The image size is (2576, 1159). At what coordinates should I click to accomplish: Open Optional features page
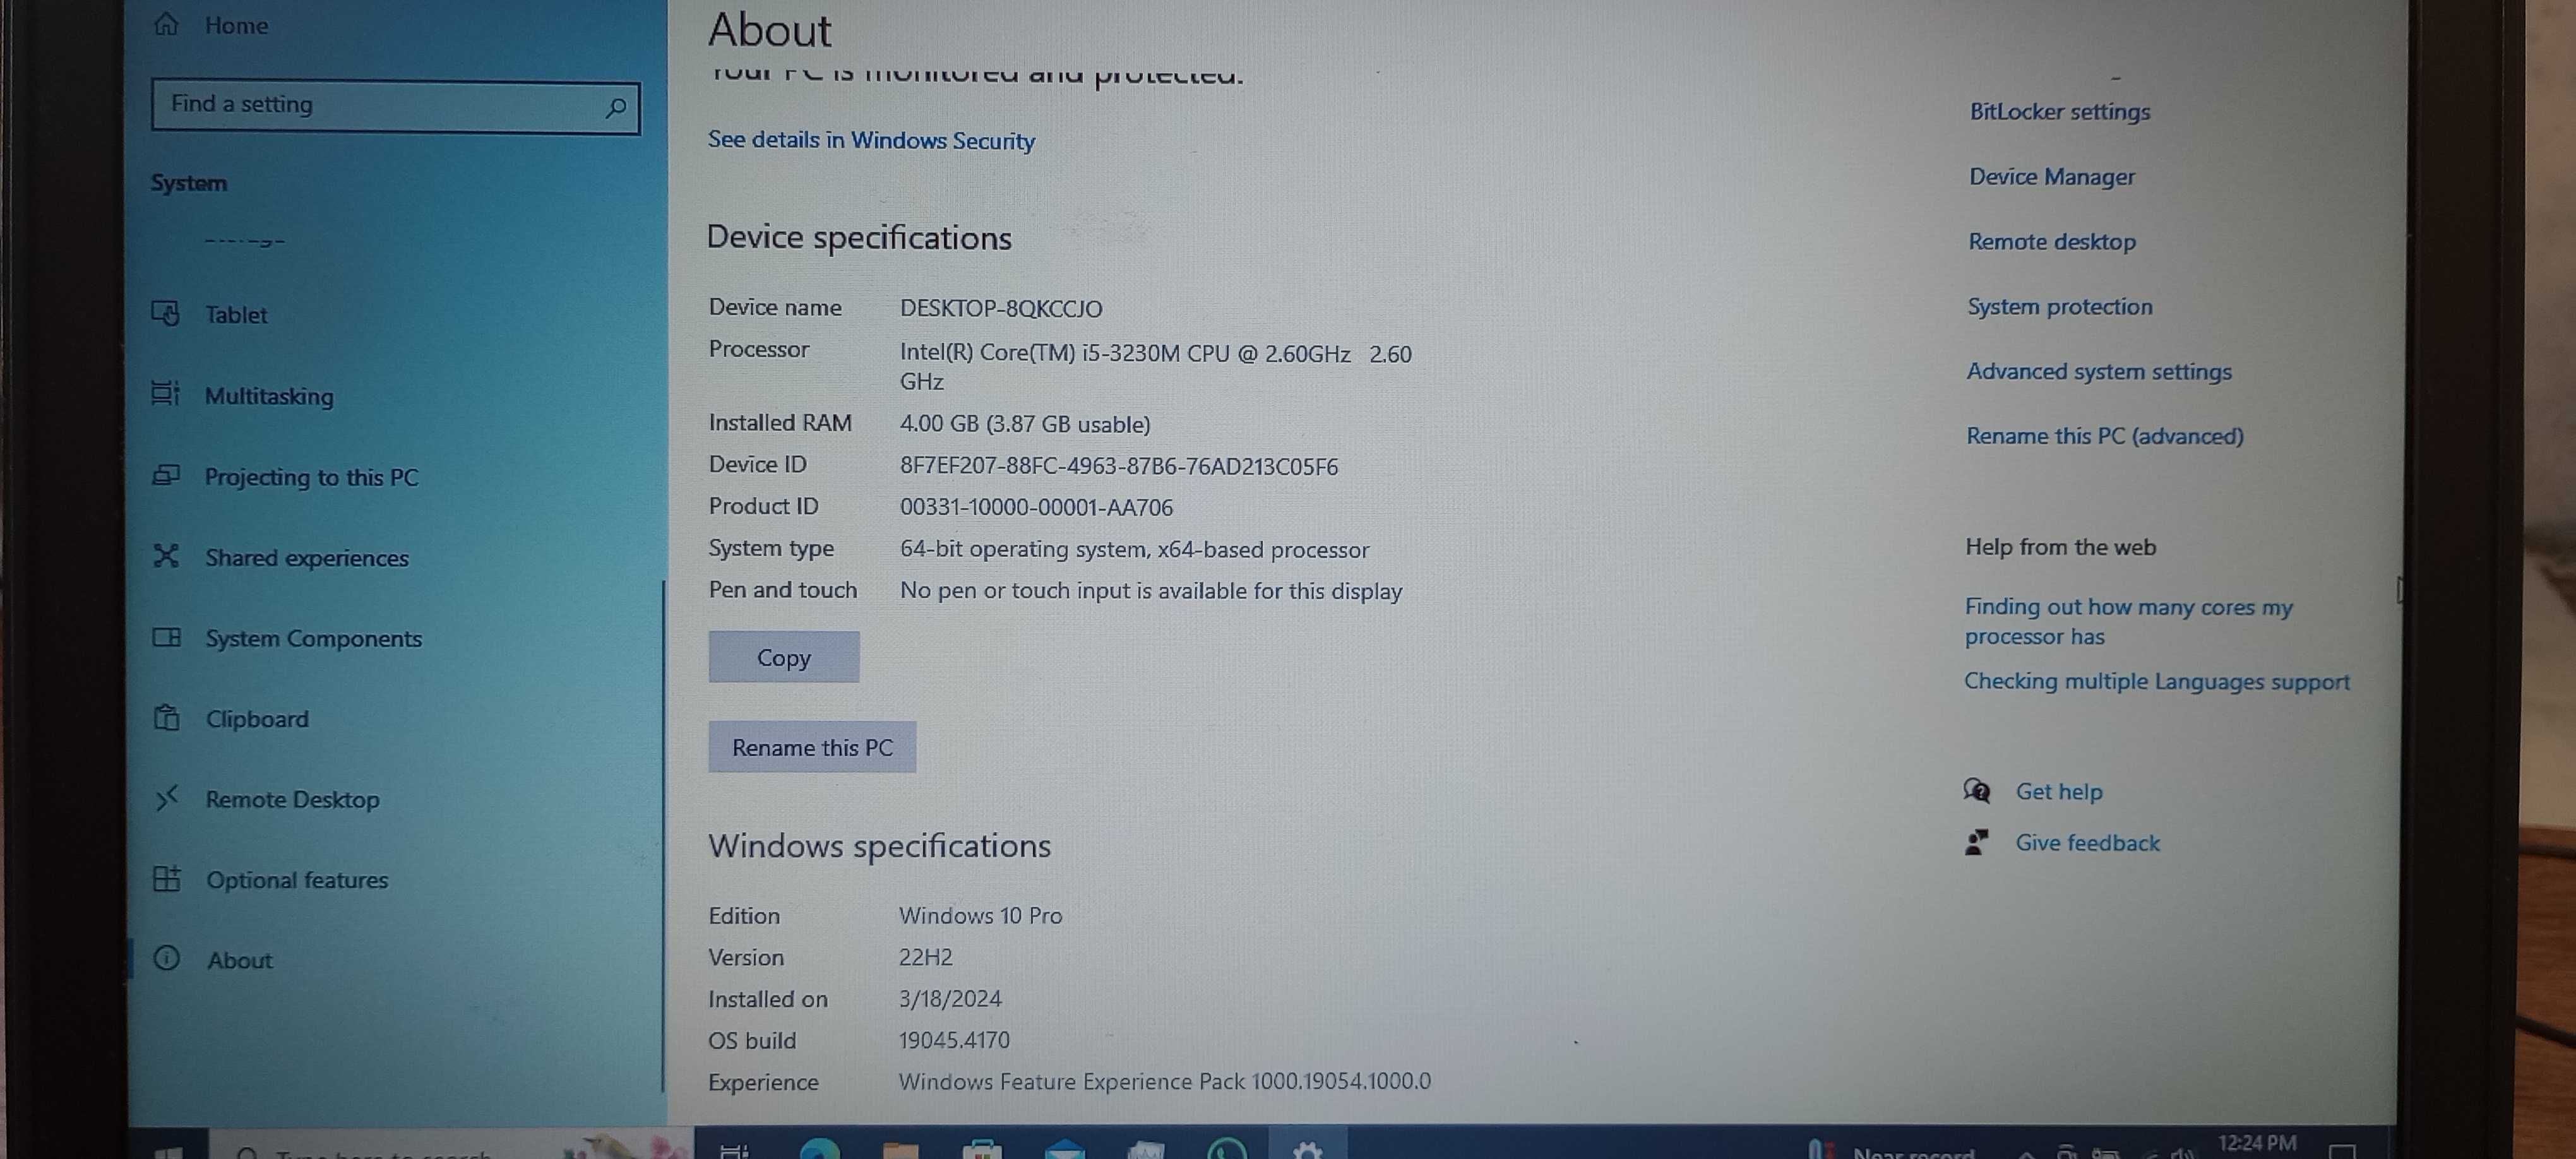[297, 880]
